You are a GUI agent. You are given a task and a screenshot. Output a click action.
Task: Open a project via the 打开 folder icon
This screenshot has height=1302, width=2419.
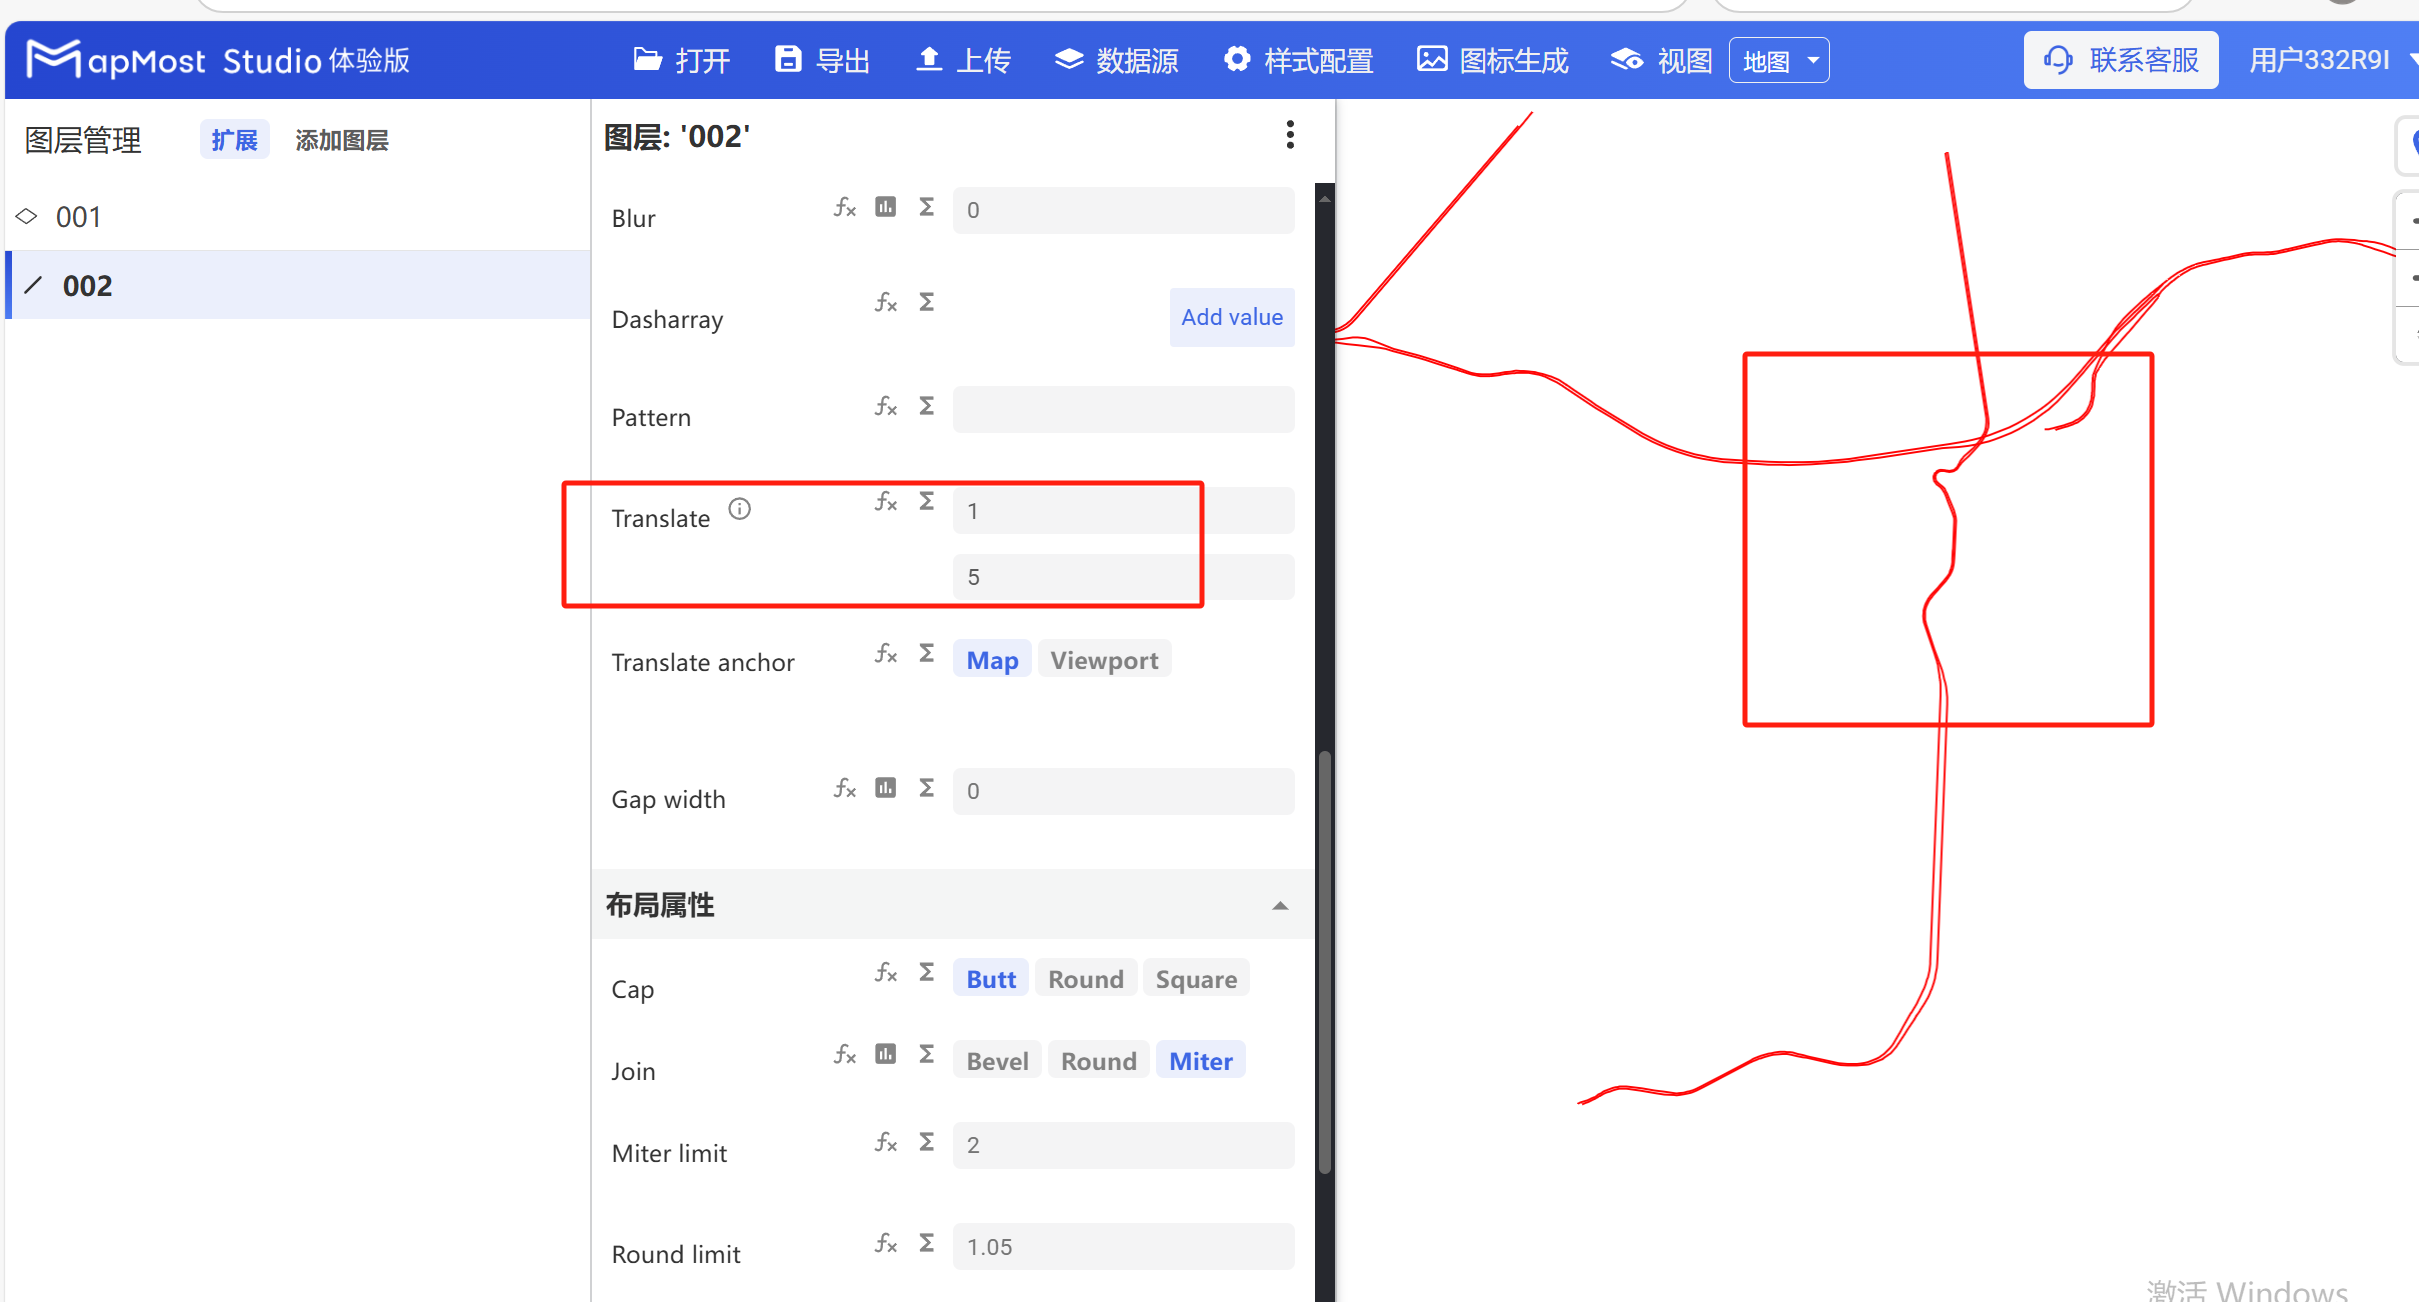point(679,60)
